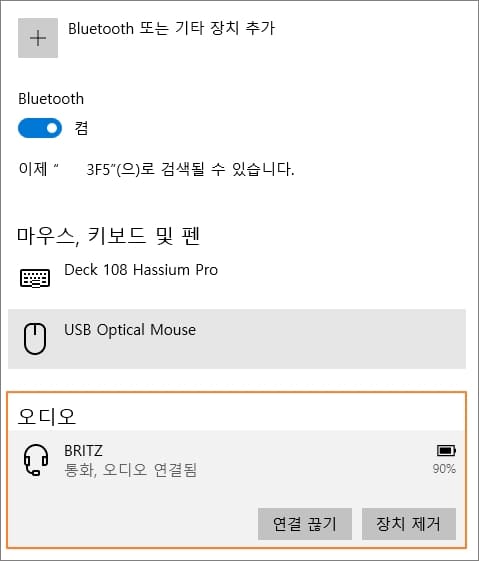This screenshot has width=479, height=561.
Task: Click the Bluetooth heading above the toggle
Action: 51,99
